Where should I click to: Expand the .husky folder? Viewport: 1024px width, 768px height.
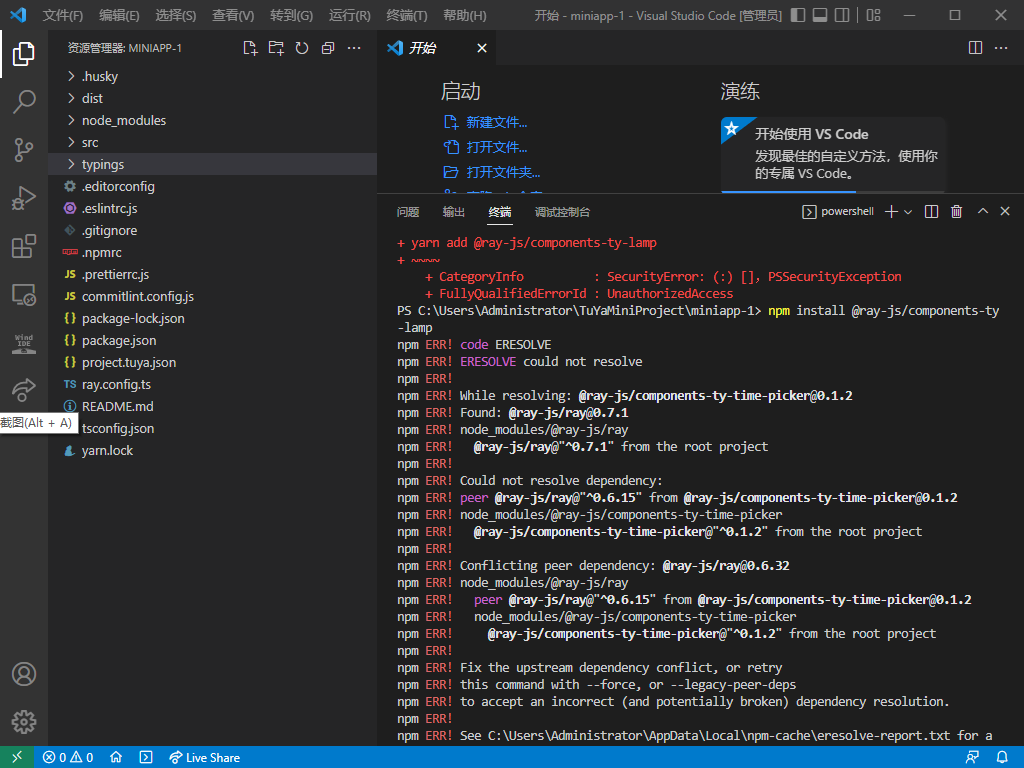tap(212, 76)
